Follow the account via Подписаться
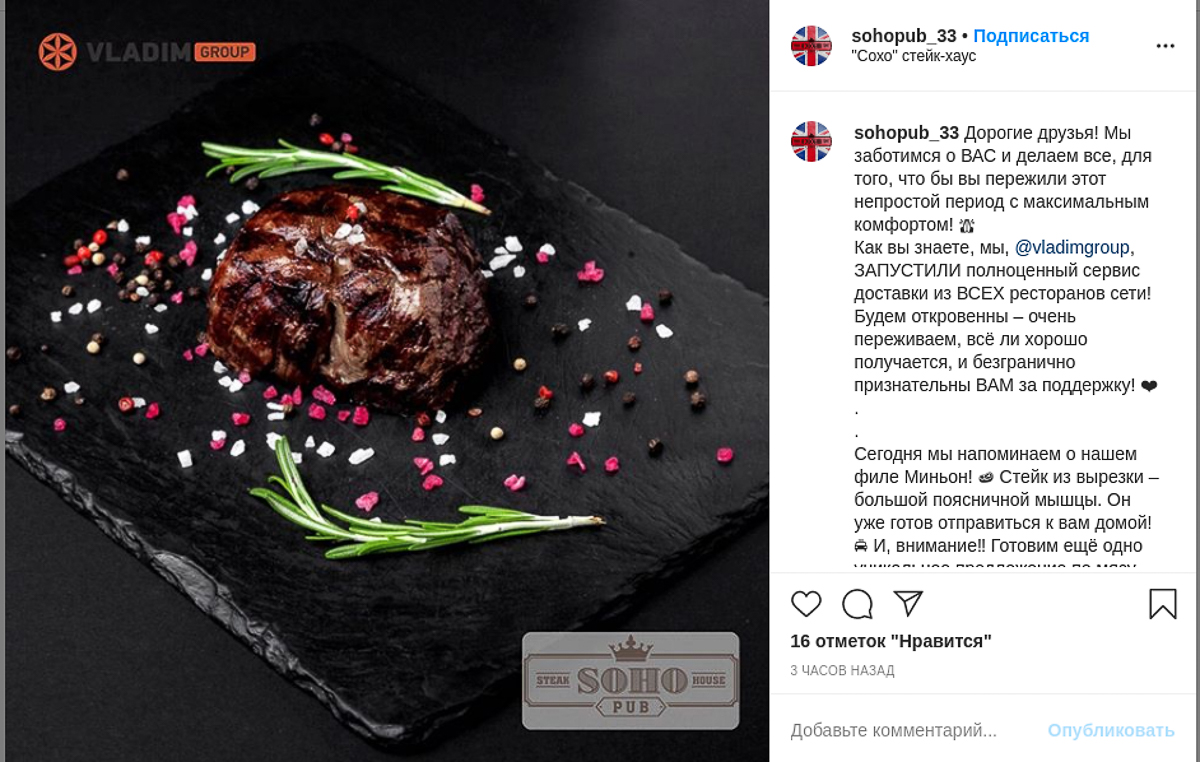This screenshot has height=762, width=1200. (x=1031, y=36)
